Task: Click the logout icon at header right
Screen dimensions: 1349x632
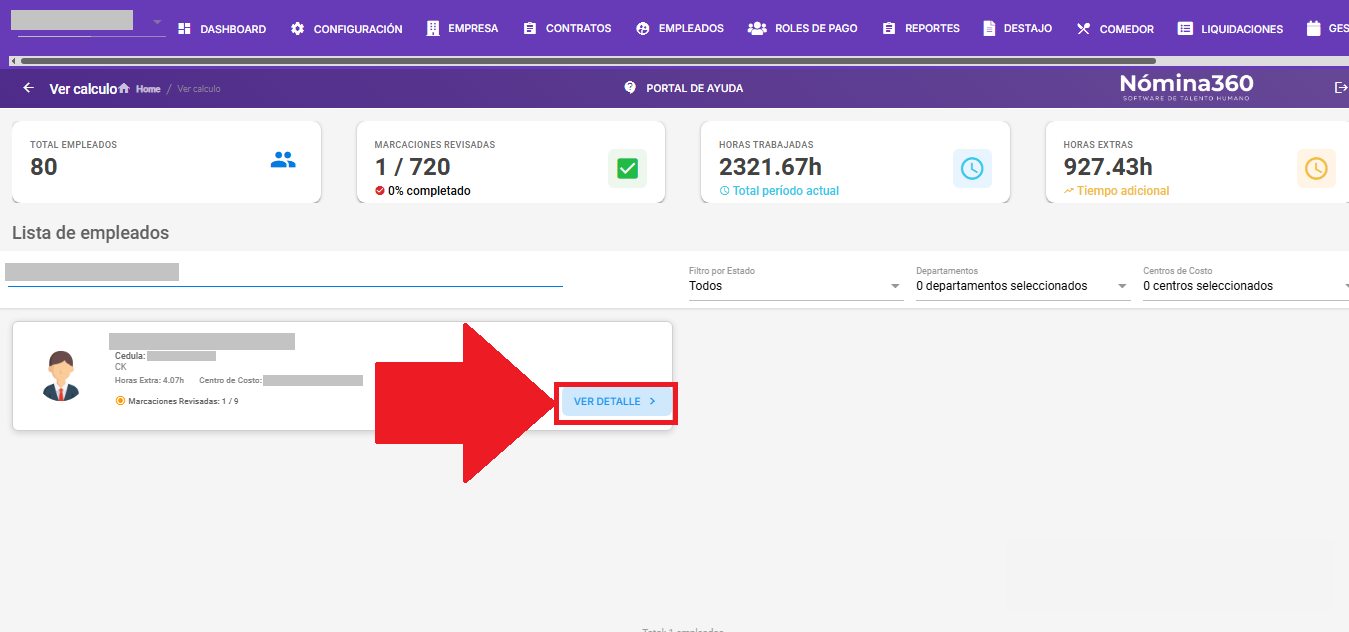Action: 1341,88
